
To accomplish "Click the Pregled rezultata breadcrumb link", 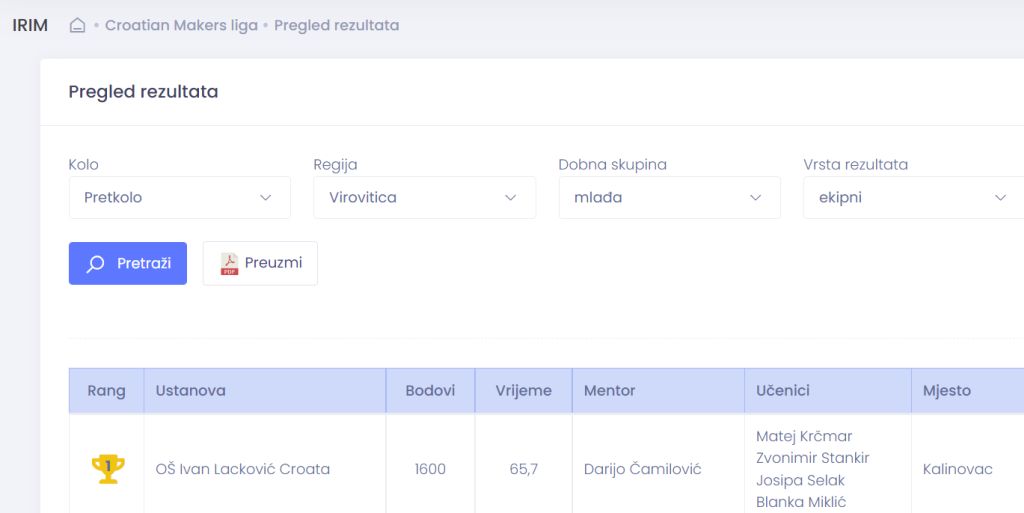I will point(336,25).
